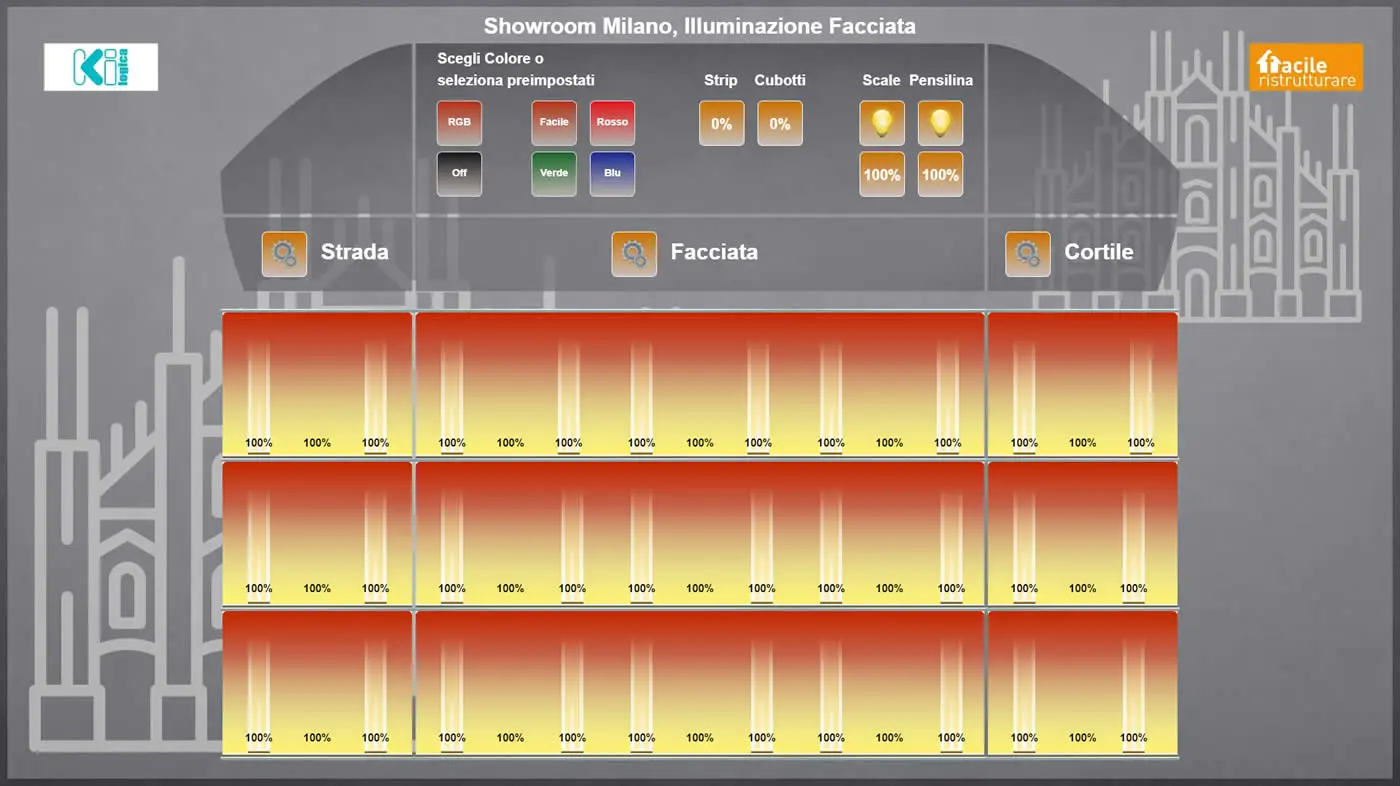Choose the Facile preset color
Screen dimensions: 1400x786
point(554,123)
